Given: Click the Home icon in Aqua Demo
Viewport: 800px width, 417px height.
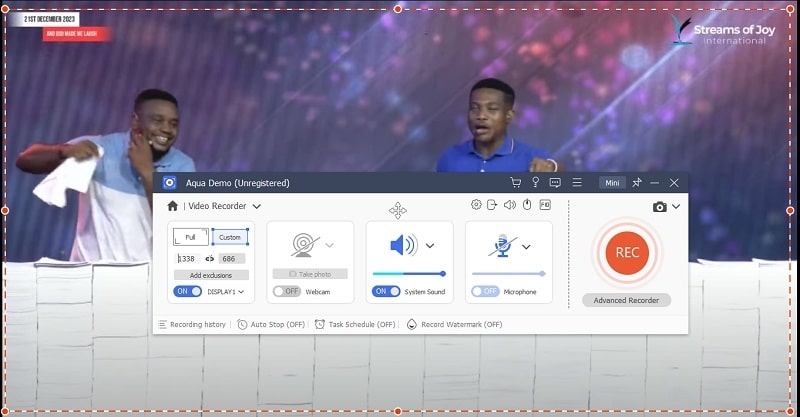Looking at the screenshot, I should coord(172,206).
